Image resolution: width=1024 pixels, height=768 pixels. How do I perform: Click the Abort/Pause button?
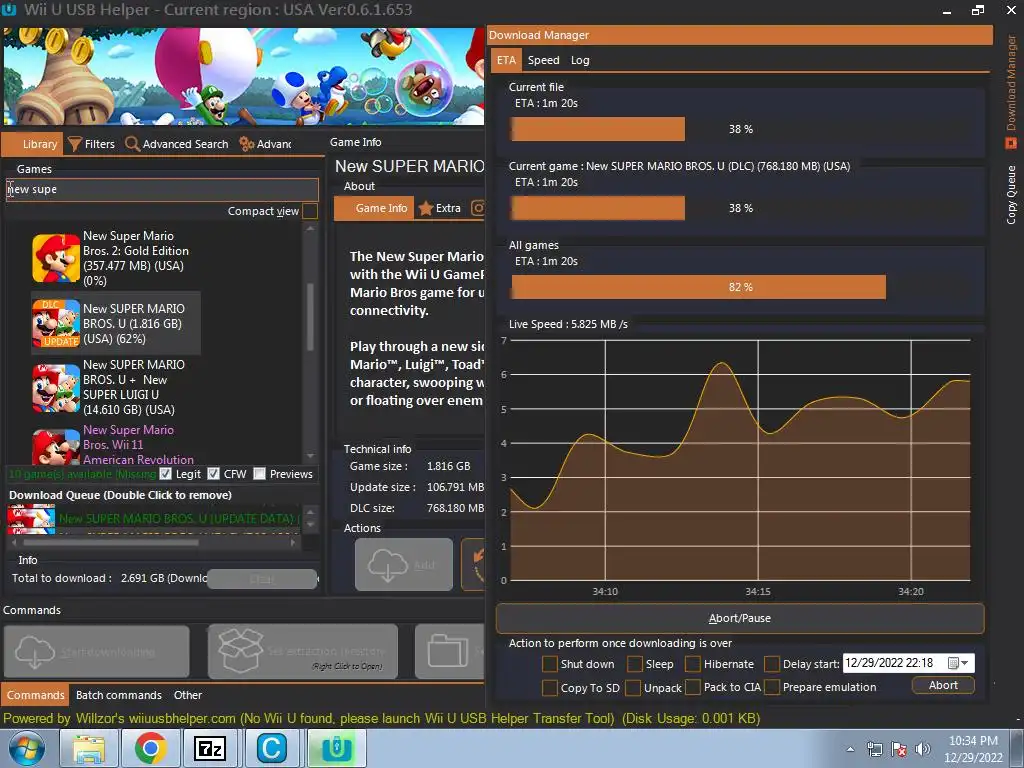coord(740,618)
